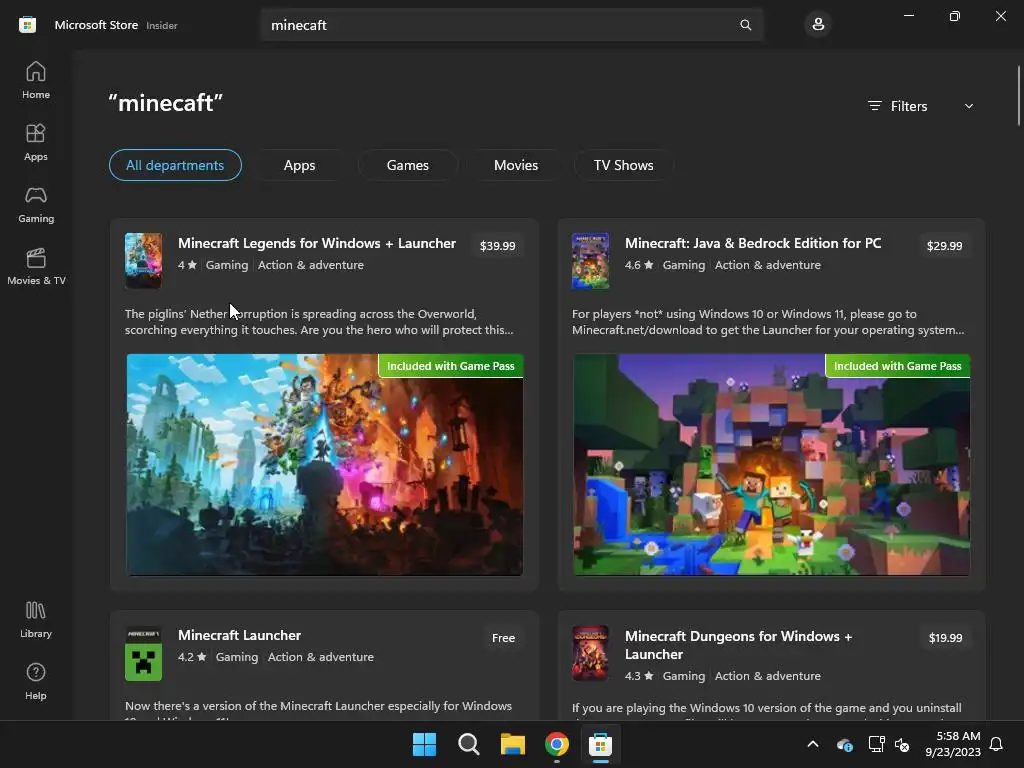Click the vertical scrollbar thumb
Viewport: 1024px width, 768px height.
(1018, 96)
